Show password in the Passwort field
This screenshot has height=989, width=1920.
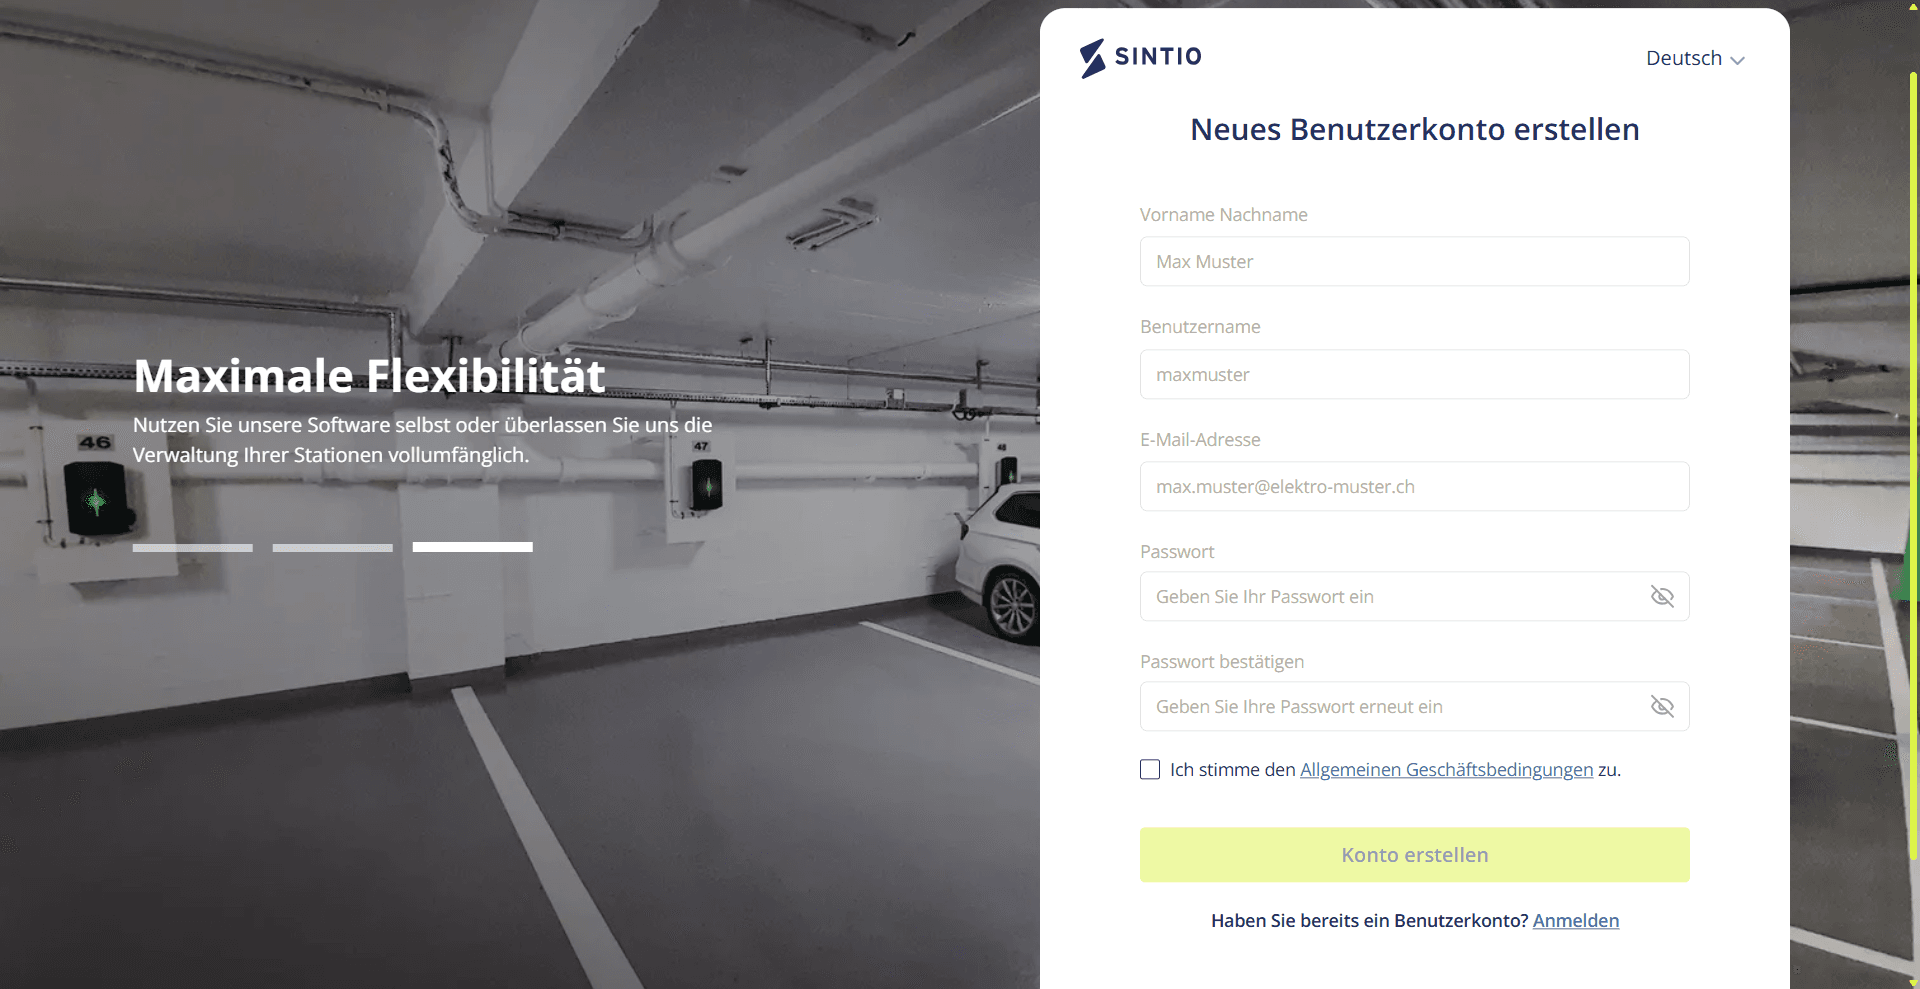click(1662, 597)
